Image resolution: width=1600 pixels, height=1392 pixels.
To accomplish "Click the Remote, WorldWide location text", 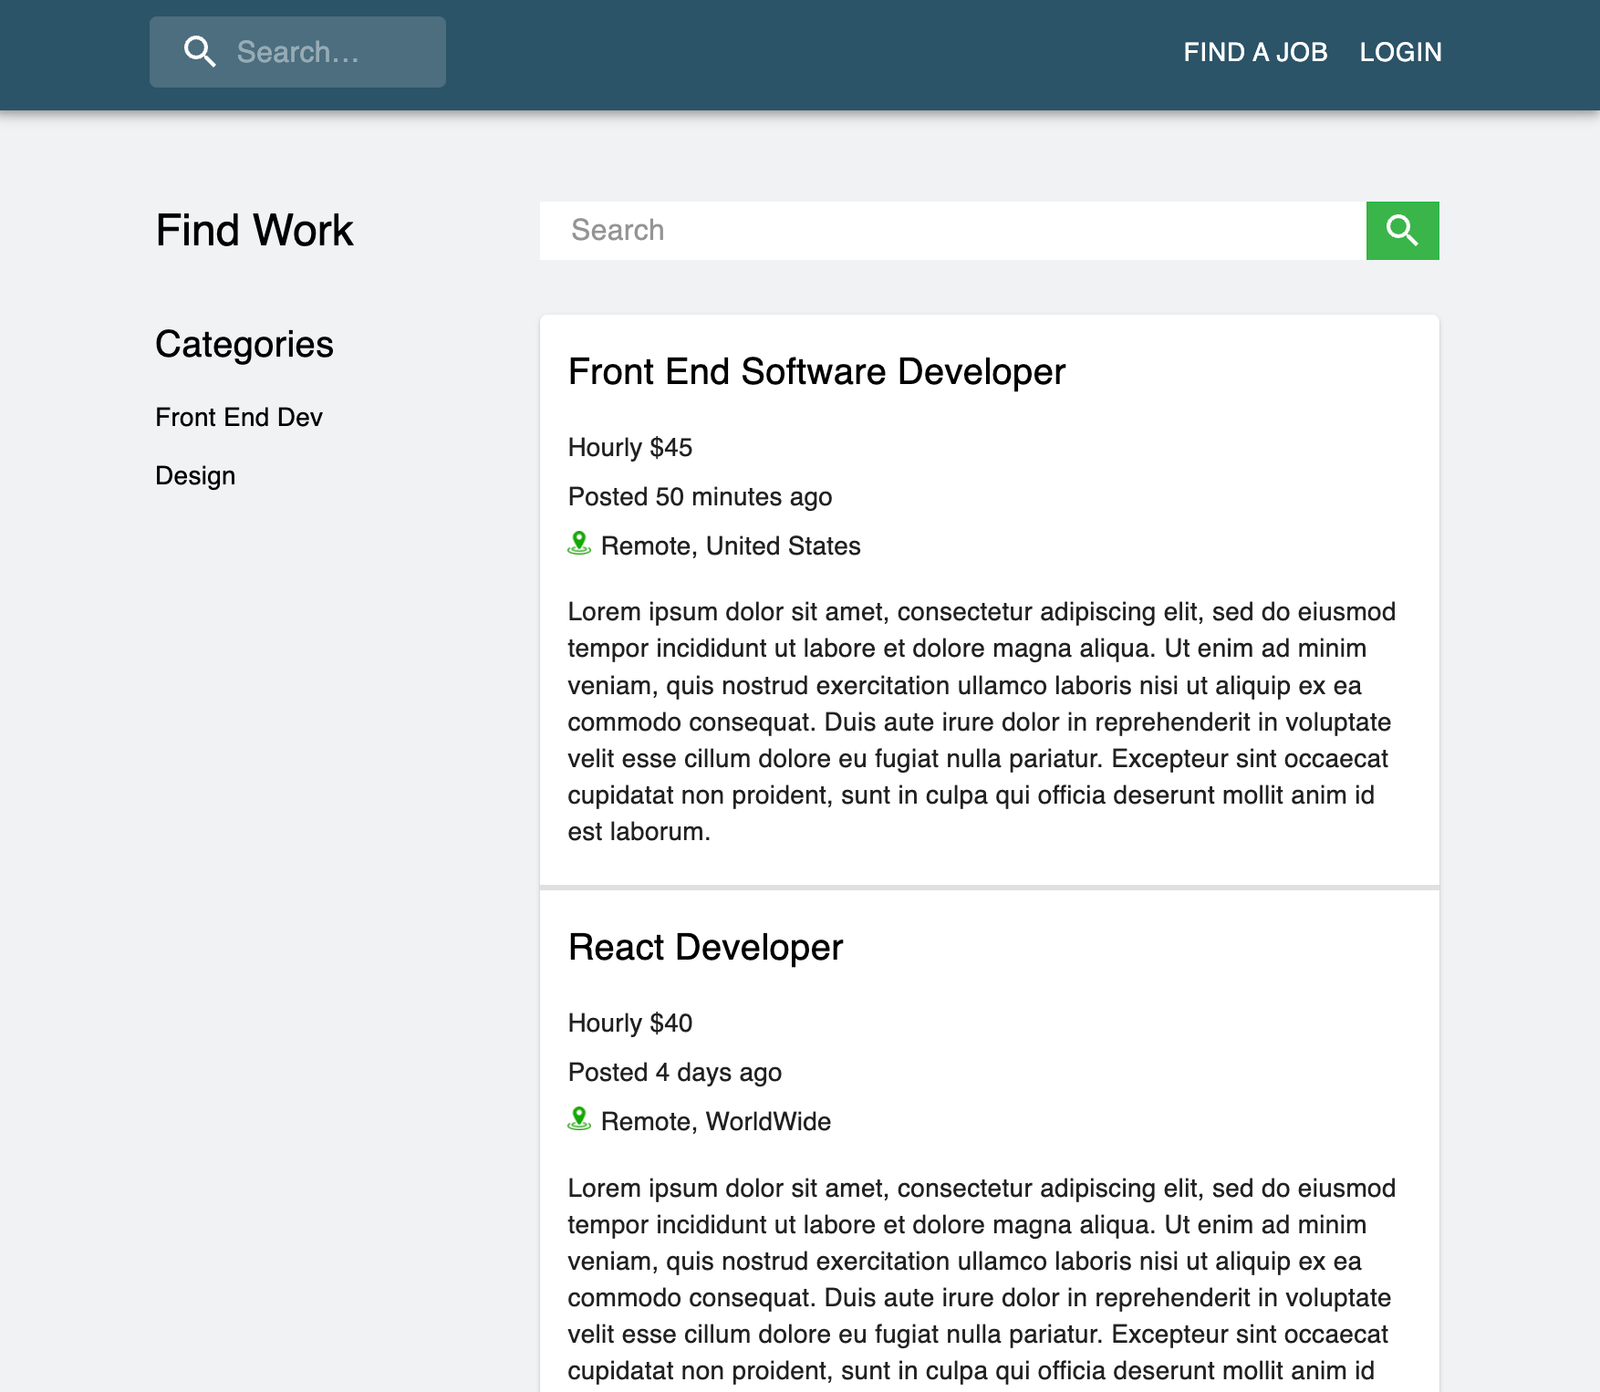I will 716,1122.
